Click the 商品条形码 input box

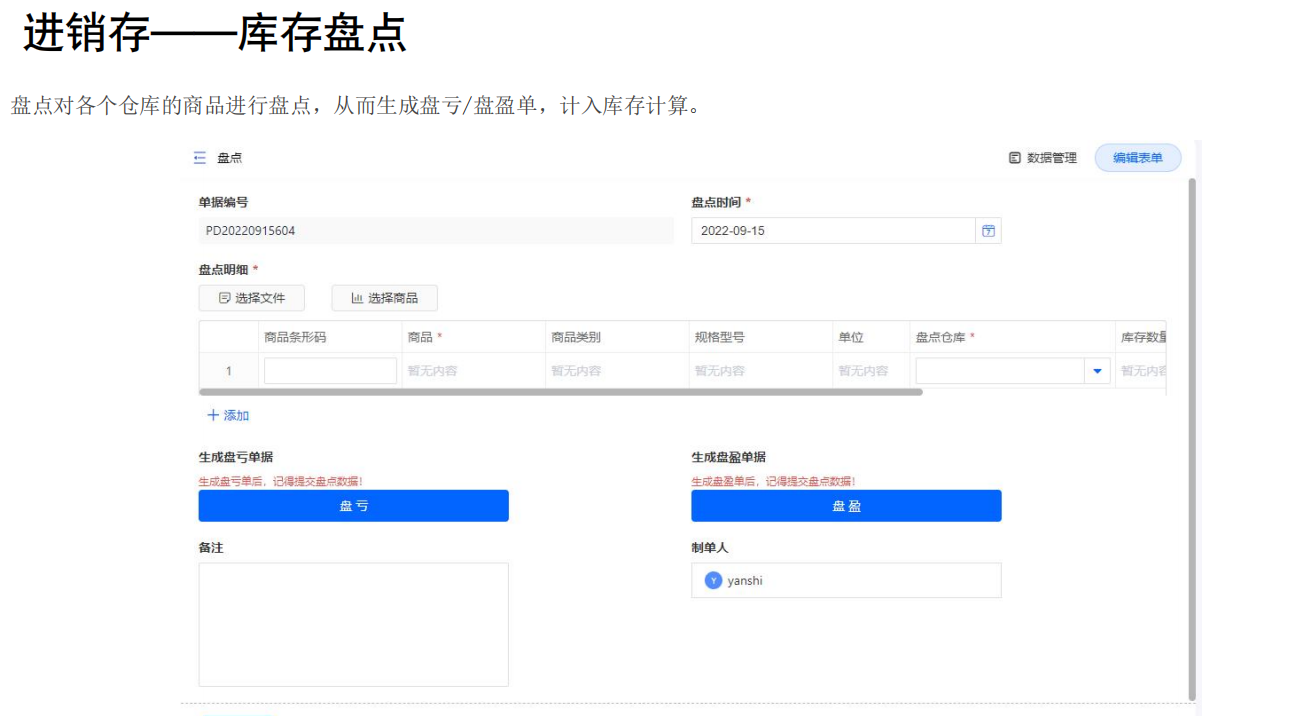[330, 371]
